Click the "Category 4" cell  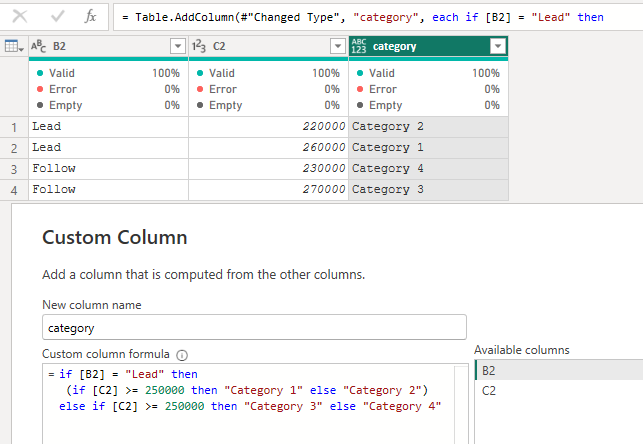click(x=429, y=168)
